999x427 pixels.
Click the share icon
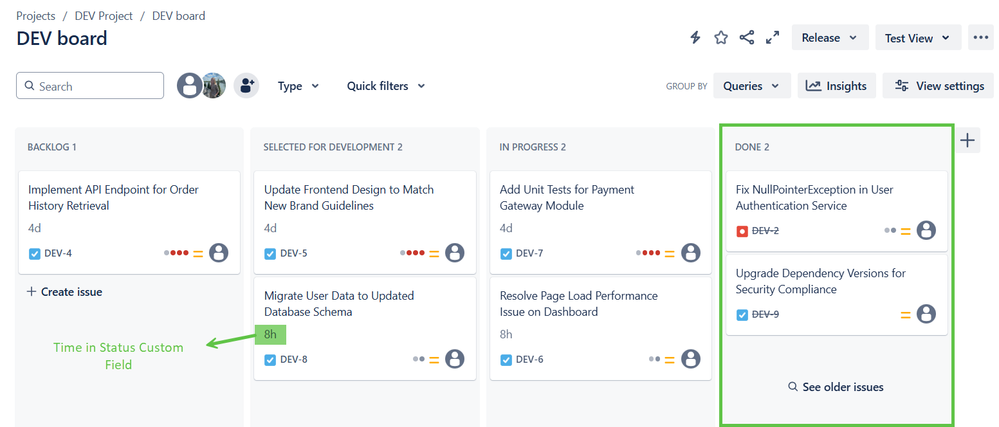click(747, 38)
